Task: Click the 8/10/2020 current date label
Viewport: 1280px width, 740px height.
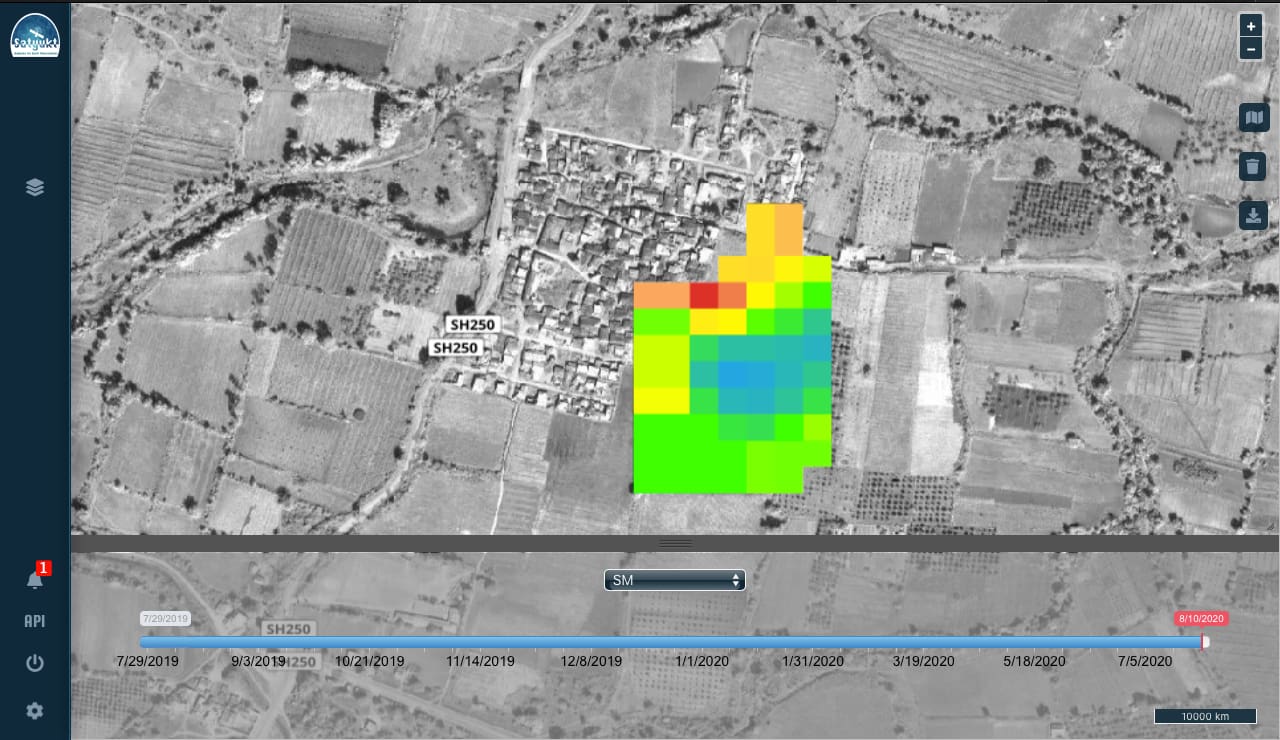Action: (x=1201, y=619)
